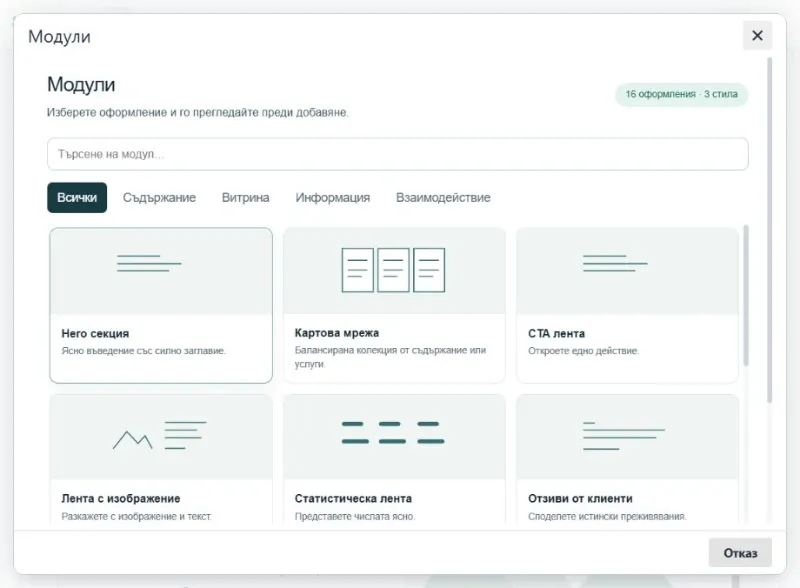Click the text Представете числата ясно
Screen dimensions: 800x588
coord(355,516)
